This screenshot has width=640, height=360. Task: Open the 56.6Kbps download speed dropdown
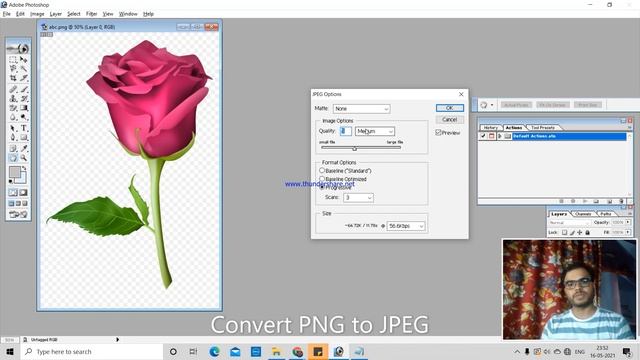point(406,226)
